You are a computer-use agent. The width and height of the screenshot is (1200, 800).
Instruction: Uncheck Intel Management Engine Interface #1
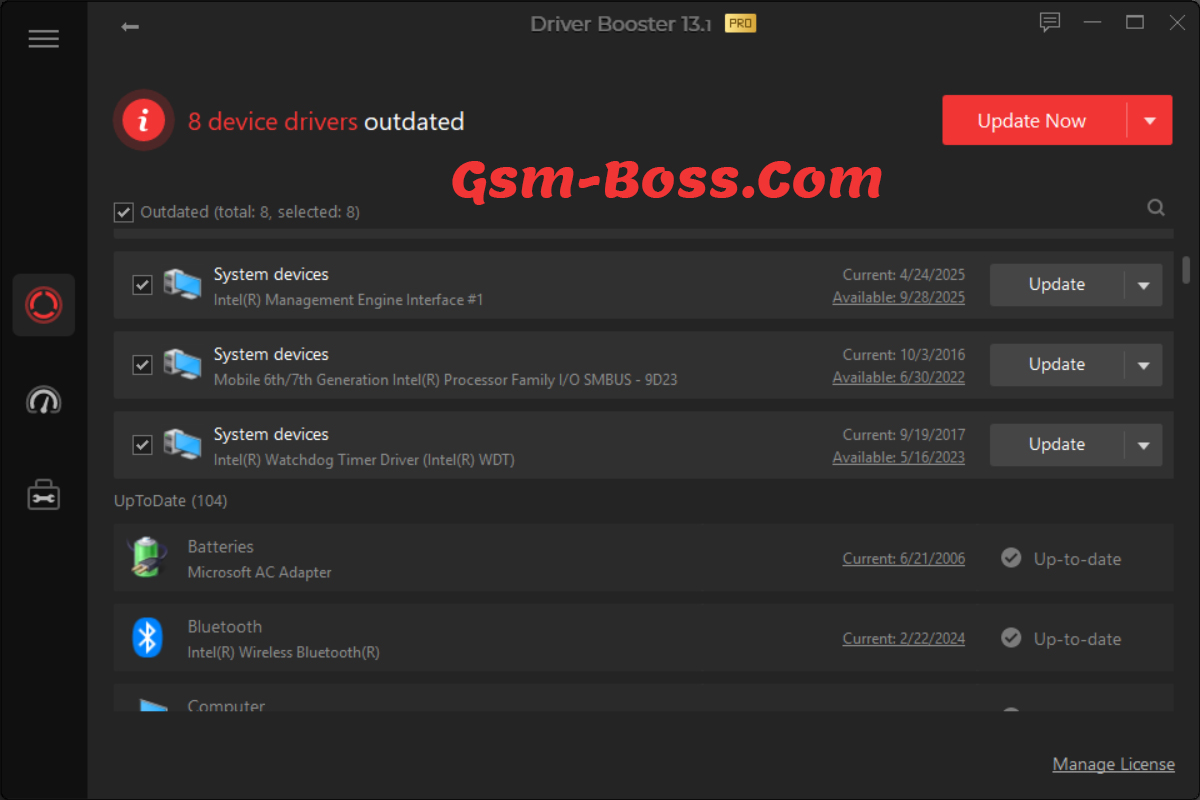click(142, 285)
